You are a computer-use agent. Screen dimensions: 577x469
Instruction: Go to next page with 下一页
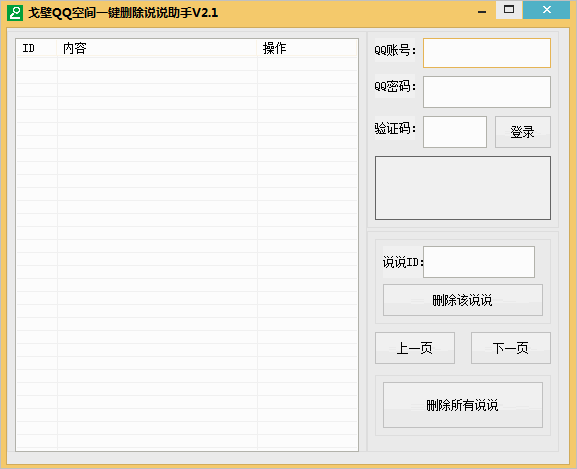511,348
